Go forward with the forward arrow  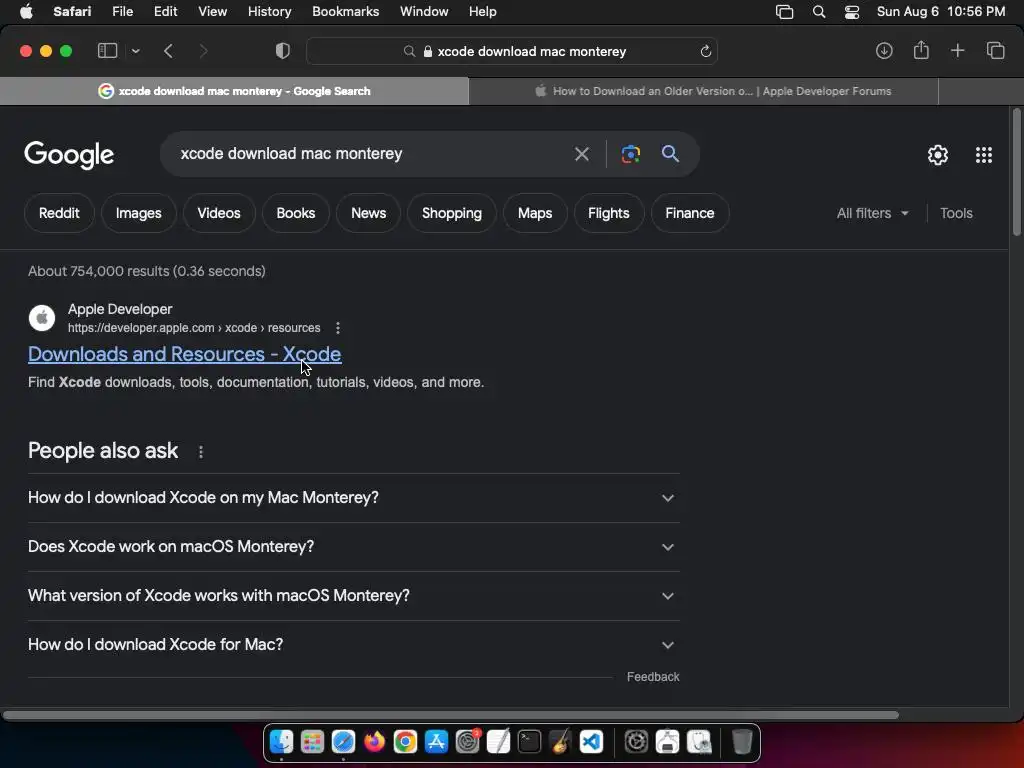click(x=203, y=51)
